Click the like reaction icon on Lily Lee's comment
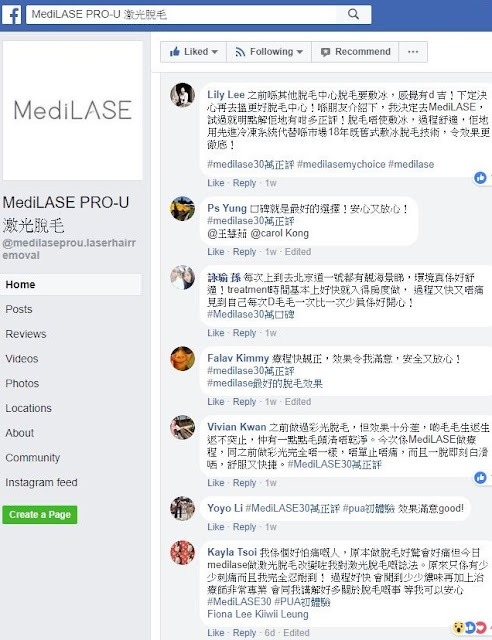This screenshot has height=640, width=492. click(480, 178)
